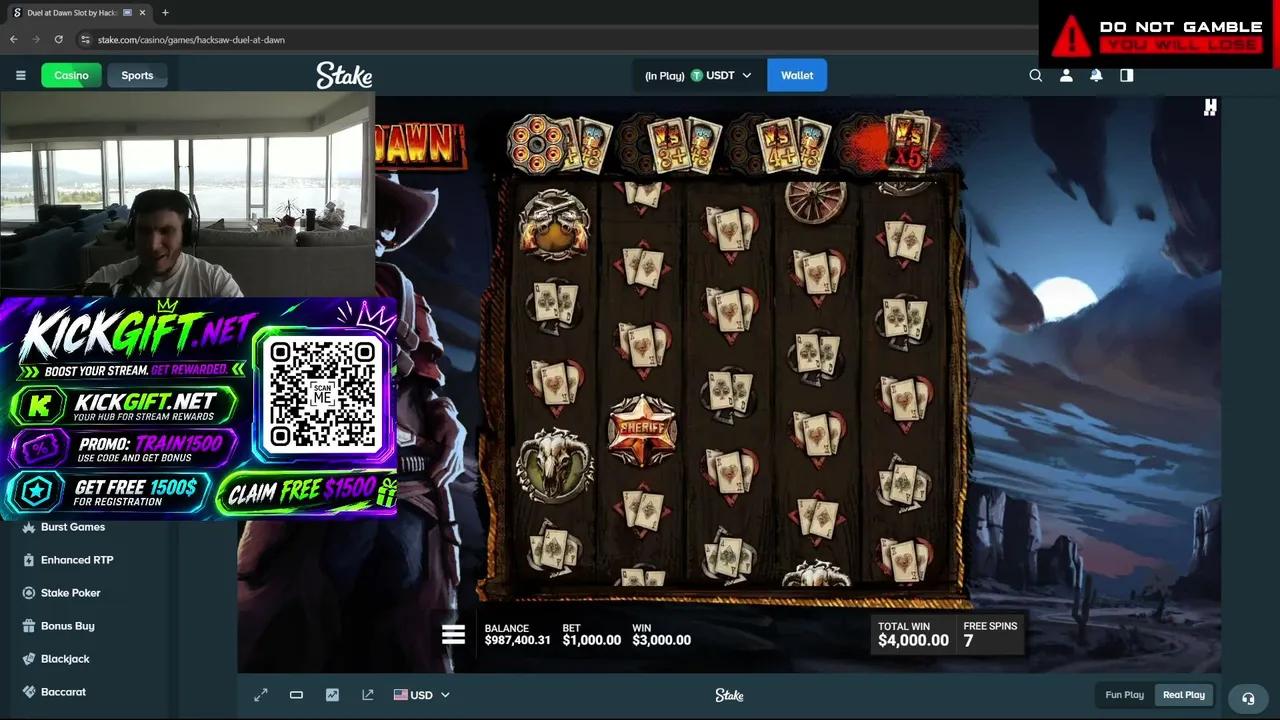Image resolution: width=1280 pixels, height=720 pixels.
Task: Click the free spins count 7
Action: tap(968, 641)
